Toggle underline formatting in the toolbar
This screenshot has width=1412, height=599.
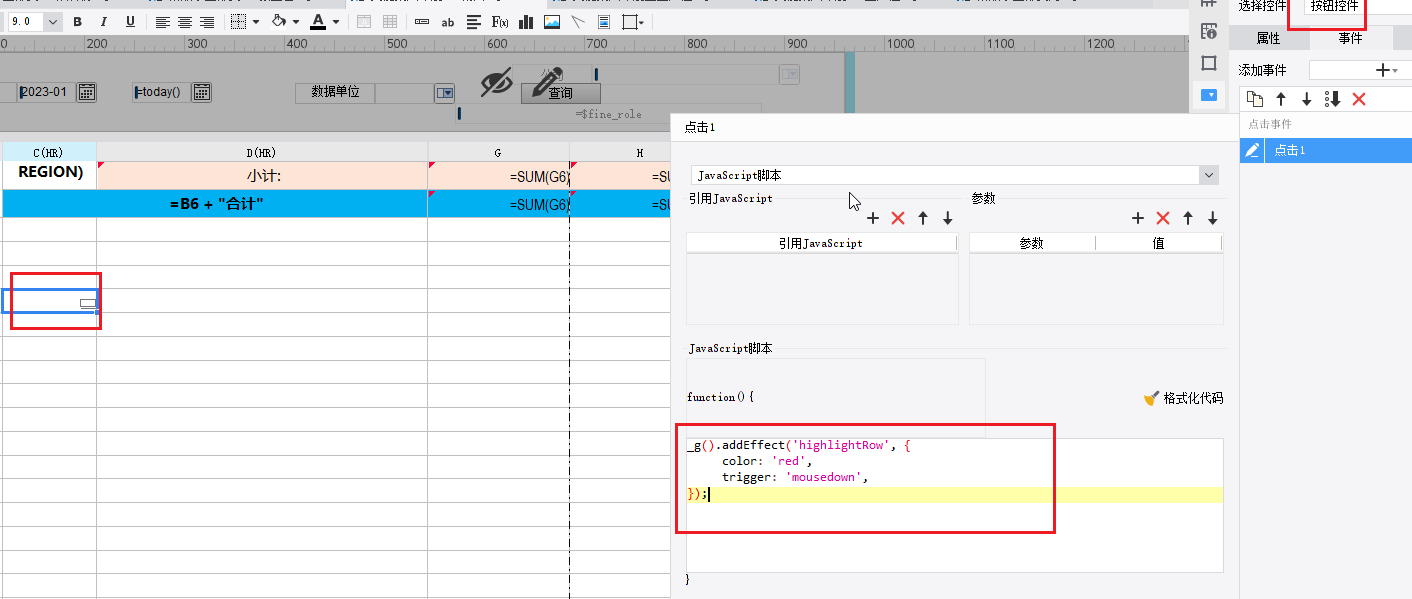point(130,21)
